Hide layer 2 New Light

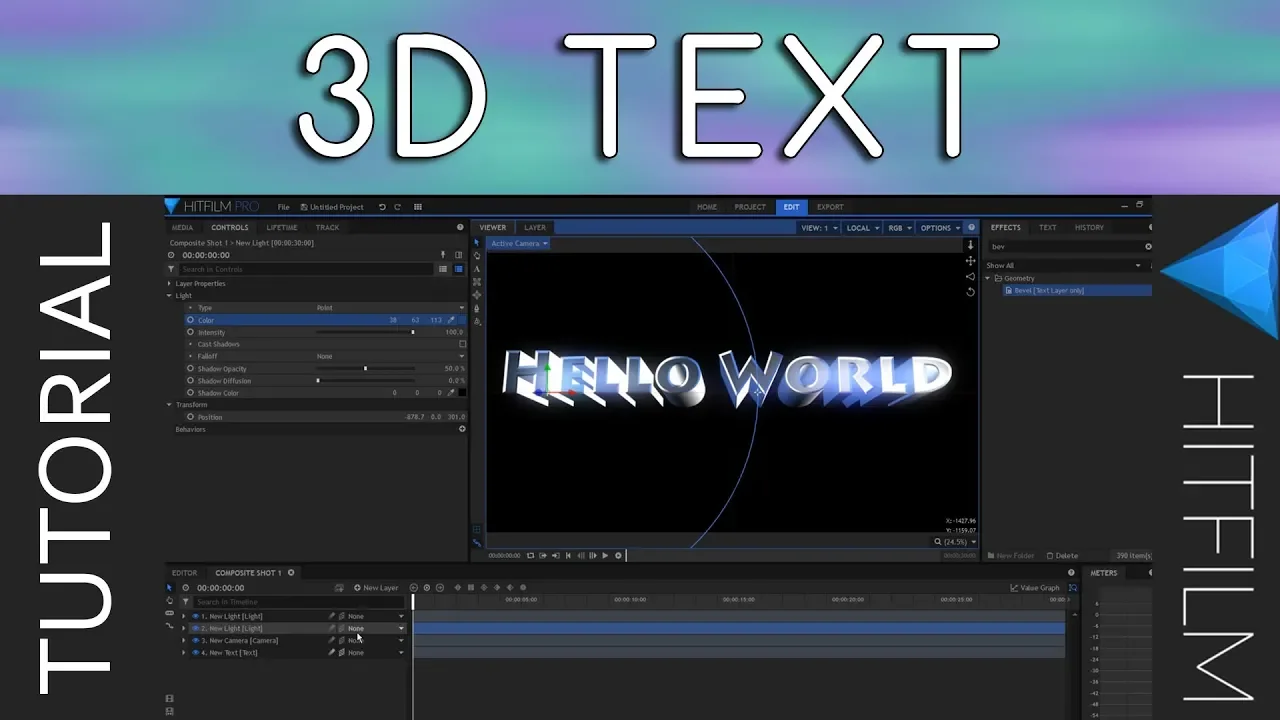point(195,628)
